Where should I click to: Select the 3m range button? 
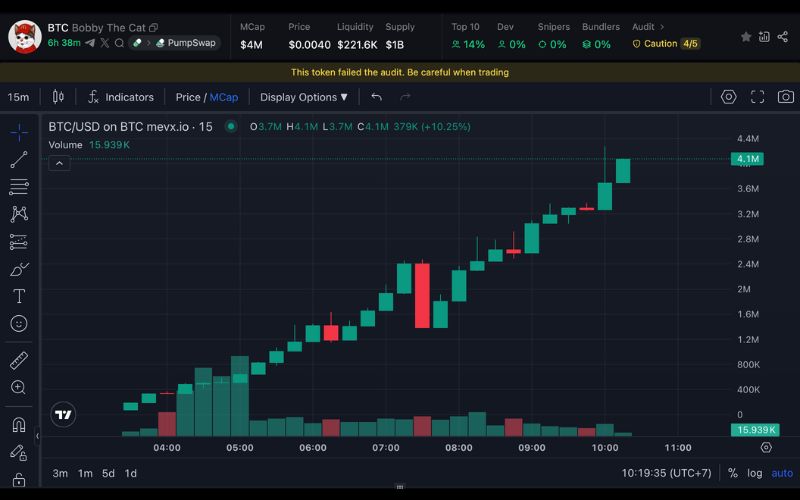[60, 473]
